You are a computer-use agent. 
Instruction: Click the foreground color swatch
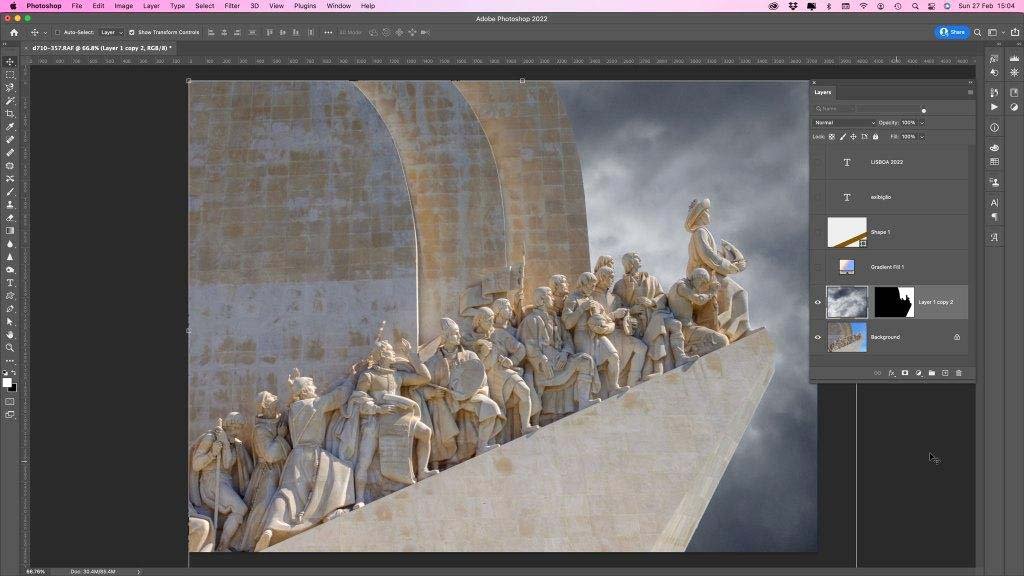7,383
